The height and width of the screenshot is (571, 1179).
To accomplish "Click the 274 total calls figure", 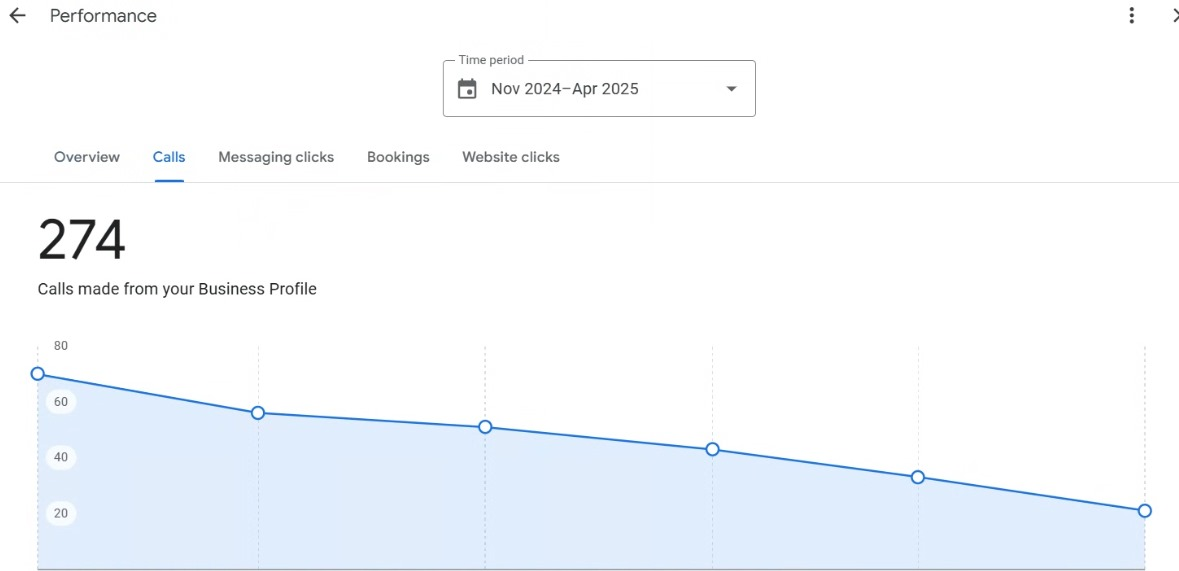I will pyautogui.click(x=81, y=240).
